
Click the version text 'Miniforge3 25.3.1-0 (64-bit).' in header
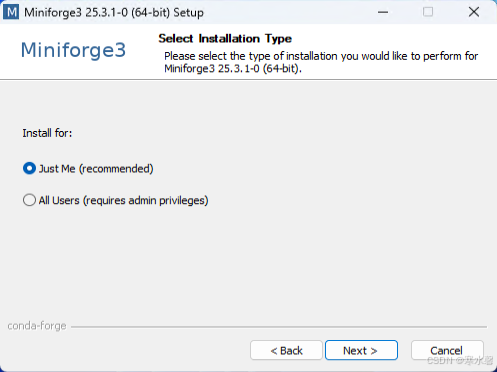(233, 69)
